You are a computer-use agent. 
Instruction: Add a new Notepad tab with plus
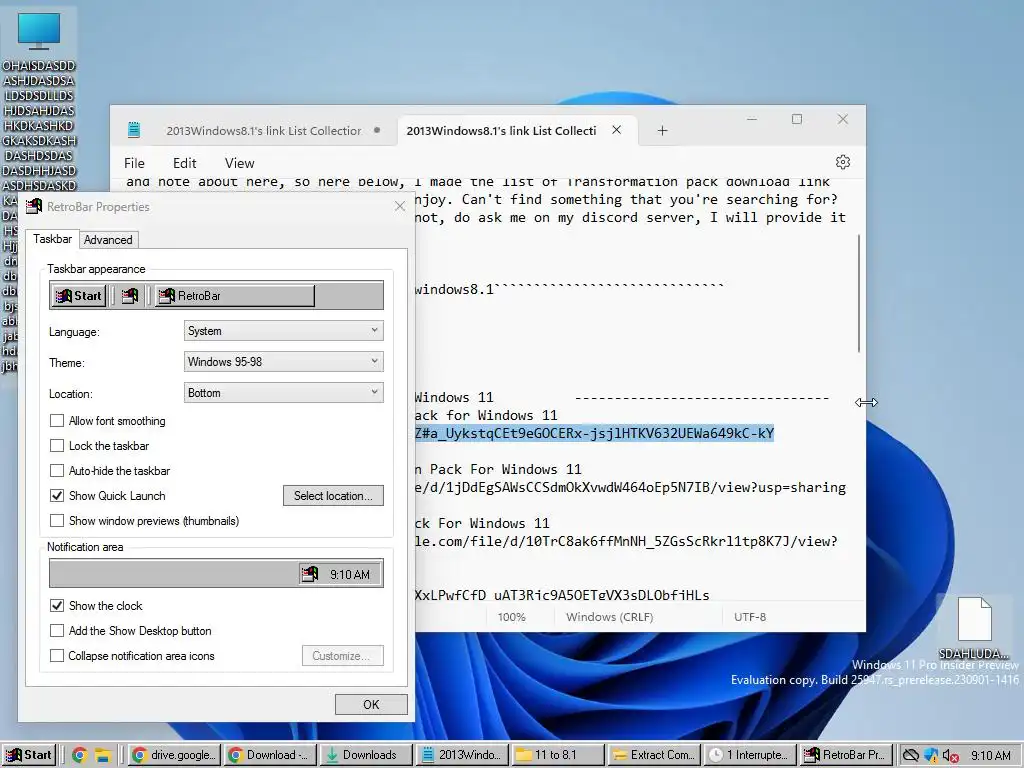662,131
